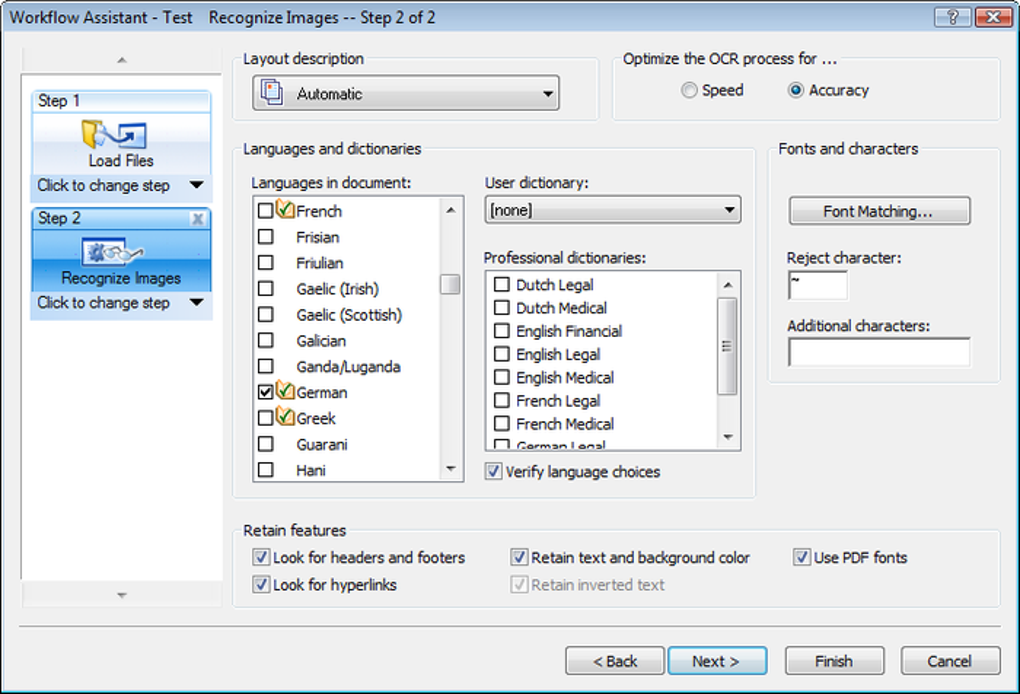Screen dimensions: 1020x694
Task: Open Step 2 Click to change step menu
Action: point(196,302)
